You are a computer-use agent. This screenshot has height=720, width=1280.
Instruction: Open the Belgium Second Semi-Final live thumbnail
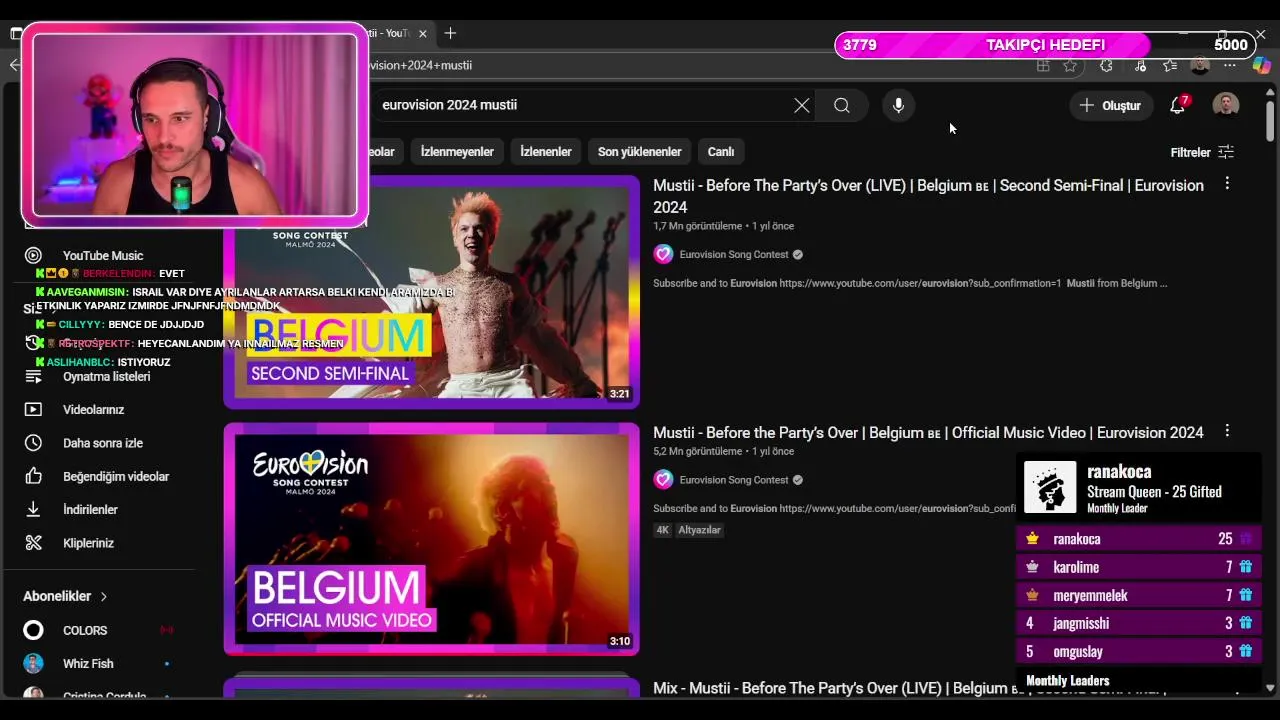coord(431,292)
